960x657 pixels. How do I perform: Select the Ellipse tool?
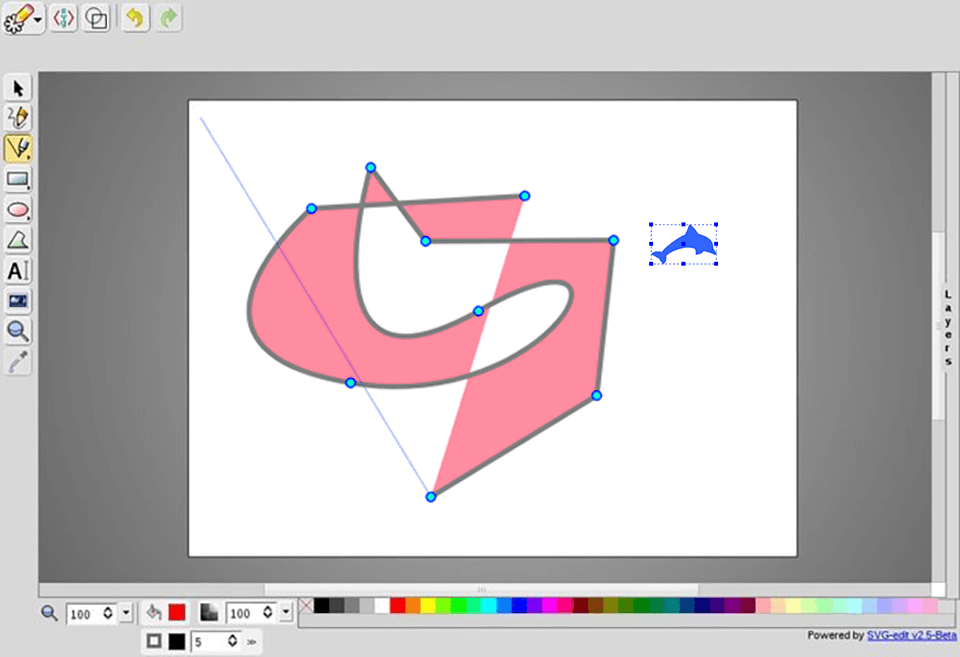17,209
